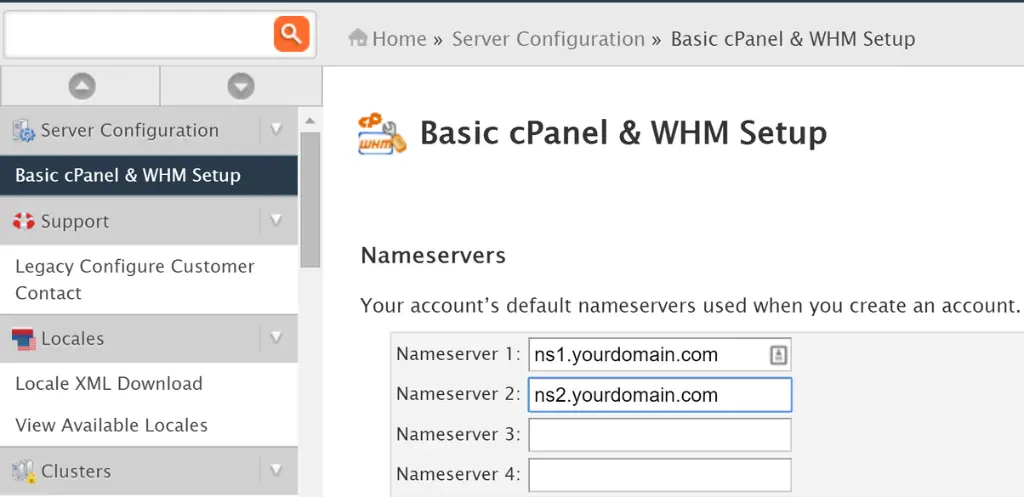
Task: Go to Server Configuration breadcrumb link
Action: coord(549,39)
